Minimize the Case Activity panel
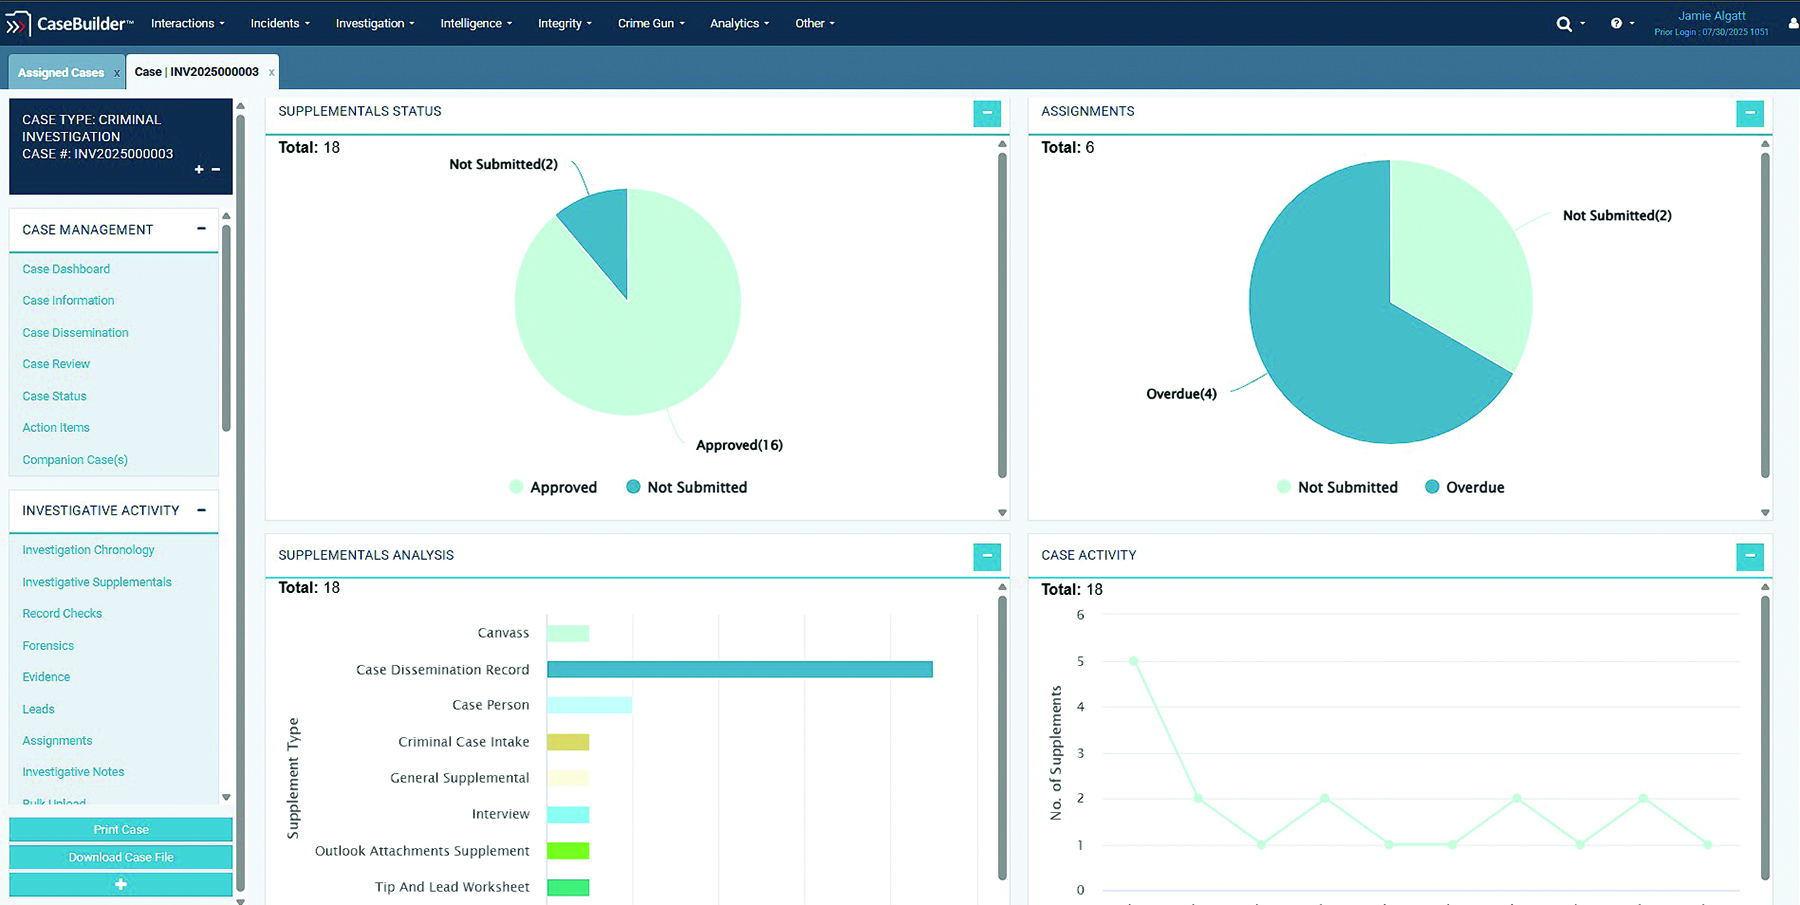 pos(1749,556)
